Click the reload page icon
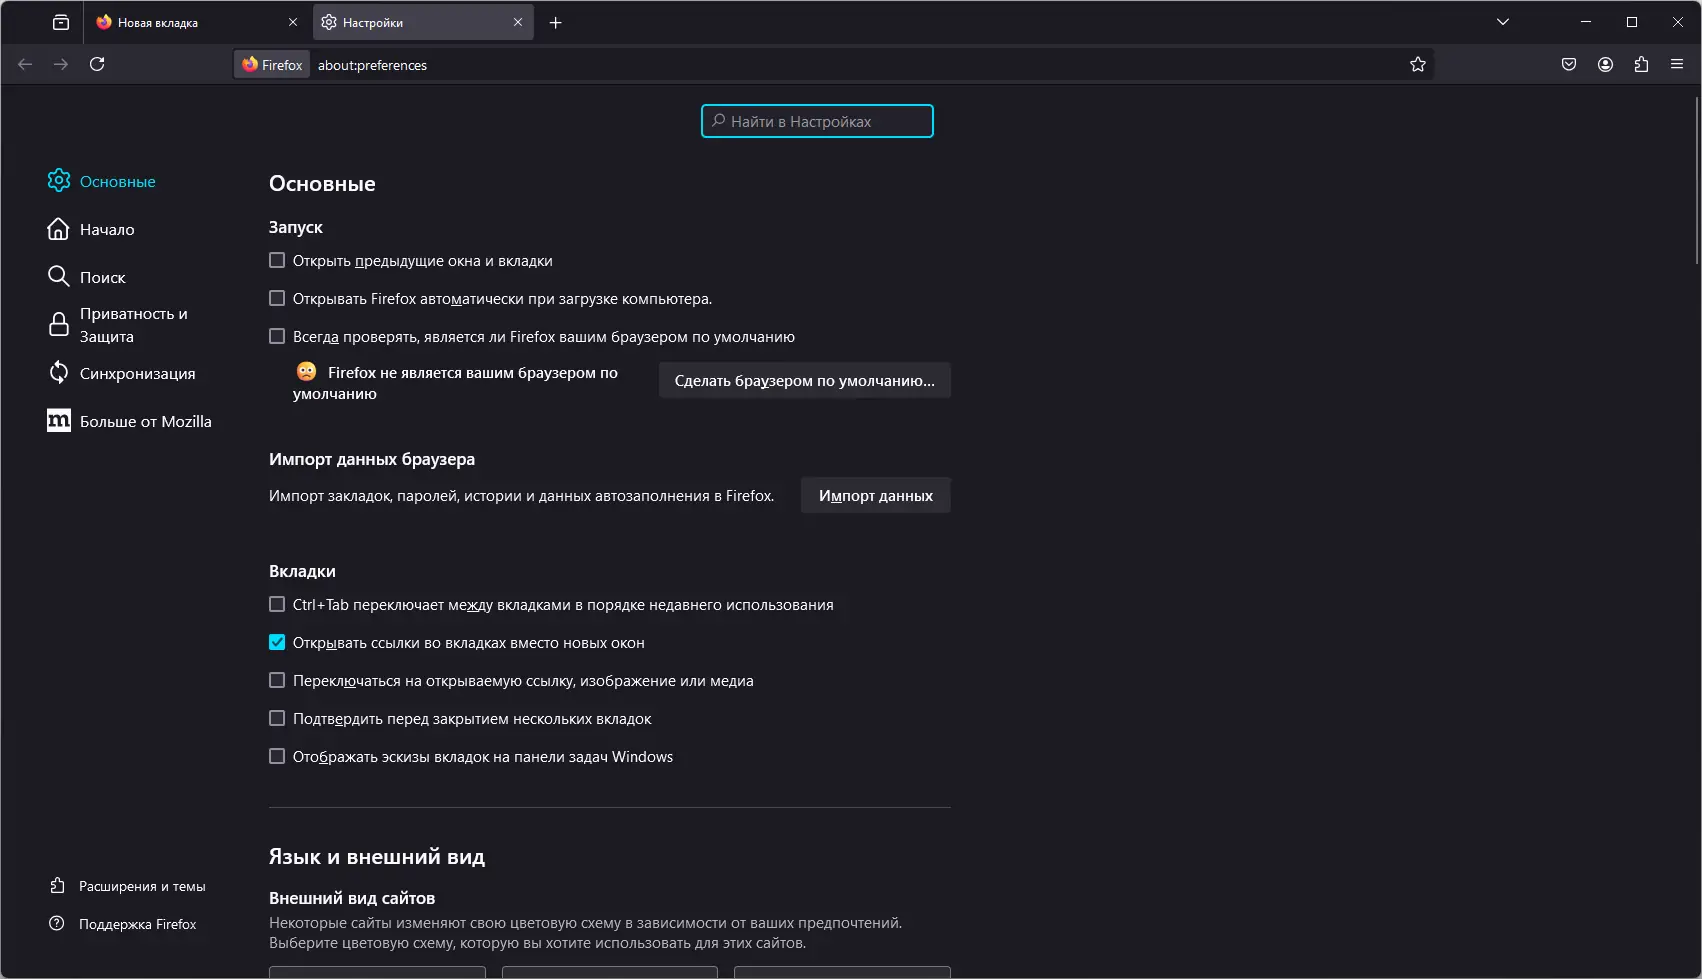 point(97,64)
